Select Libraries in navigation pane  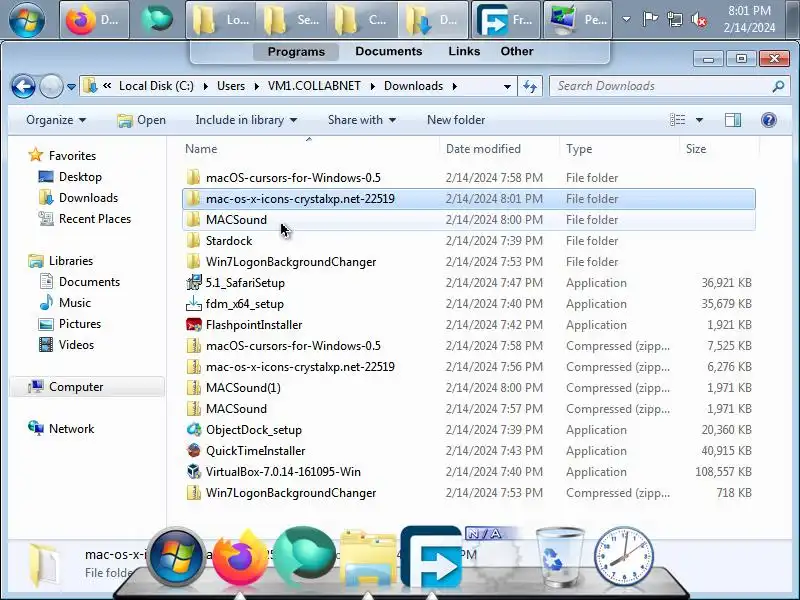click(x=61, y=261)
